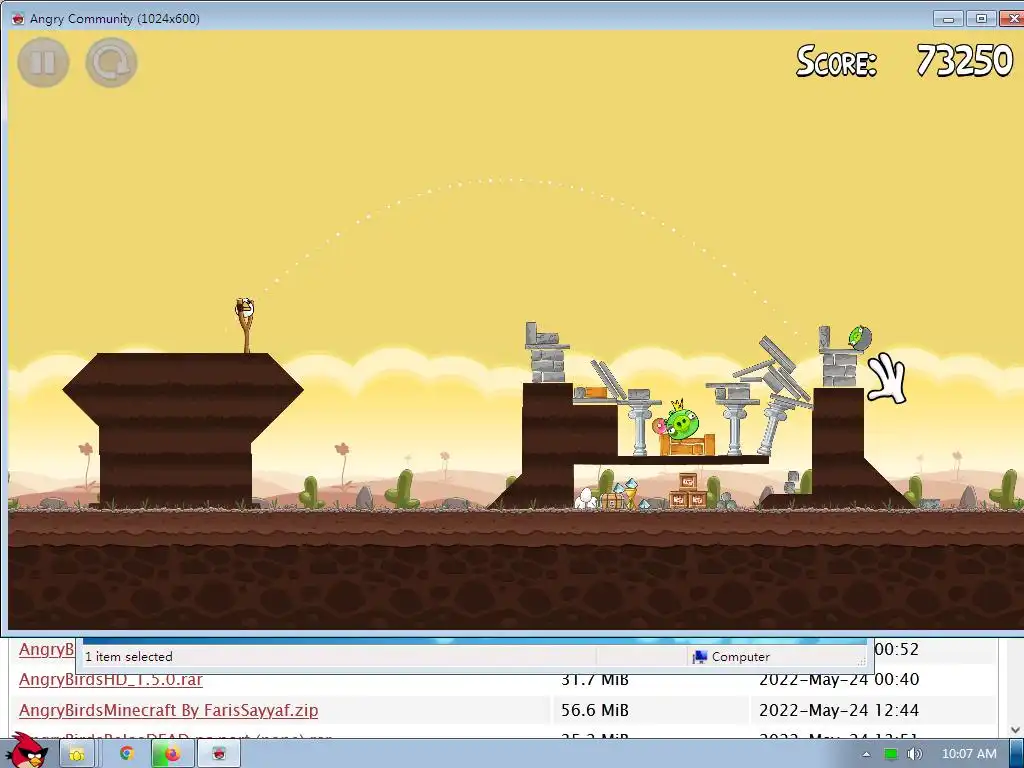Image resolution: width=1024 pixels, height=768 pixels.
Task: Open File Explorer from the taskbar
Action: tap(76, 754)
